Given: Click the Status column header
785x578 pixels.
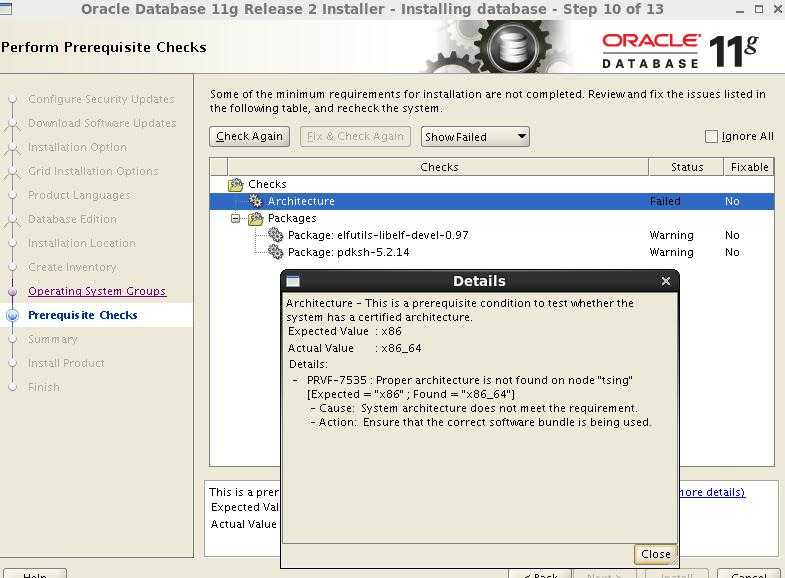Looking at the screenshot, I should [686, 167].
